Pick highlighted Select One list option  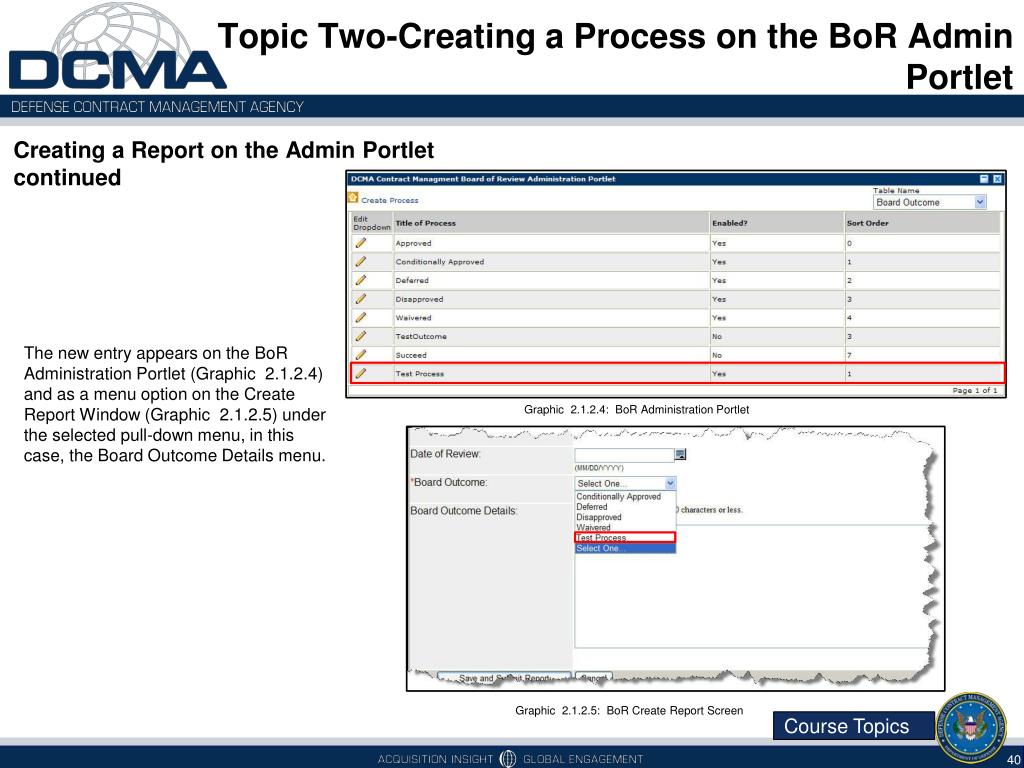pyautogui.click(x=625, y=549)
